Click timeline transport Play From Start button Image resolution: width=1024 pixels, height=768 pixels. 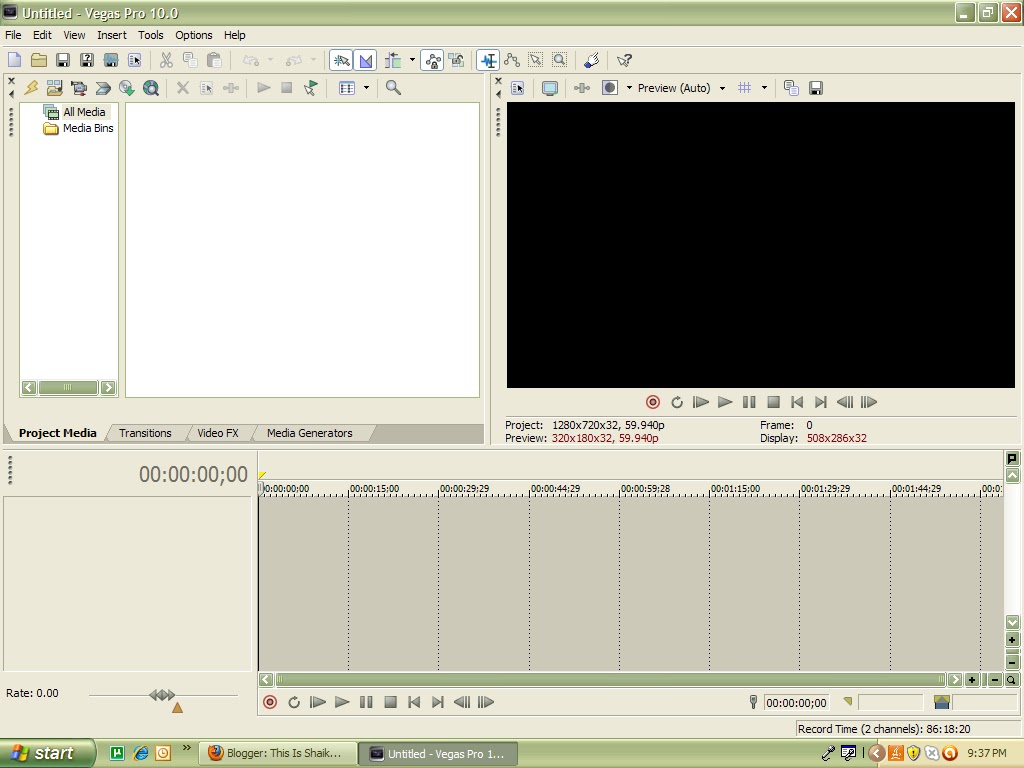(x=317, y=703)
